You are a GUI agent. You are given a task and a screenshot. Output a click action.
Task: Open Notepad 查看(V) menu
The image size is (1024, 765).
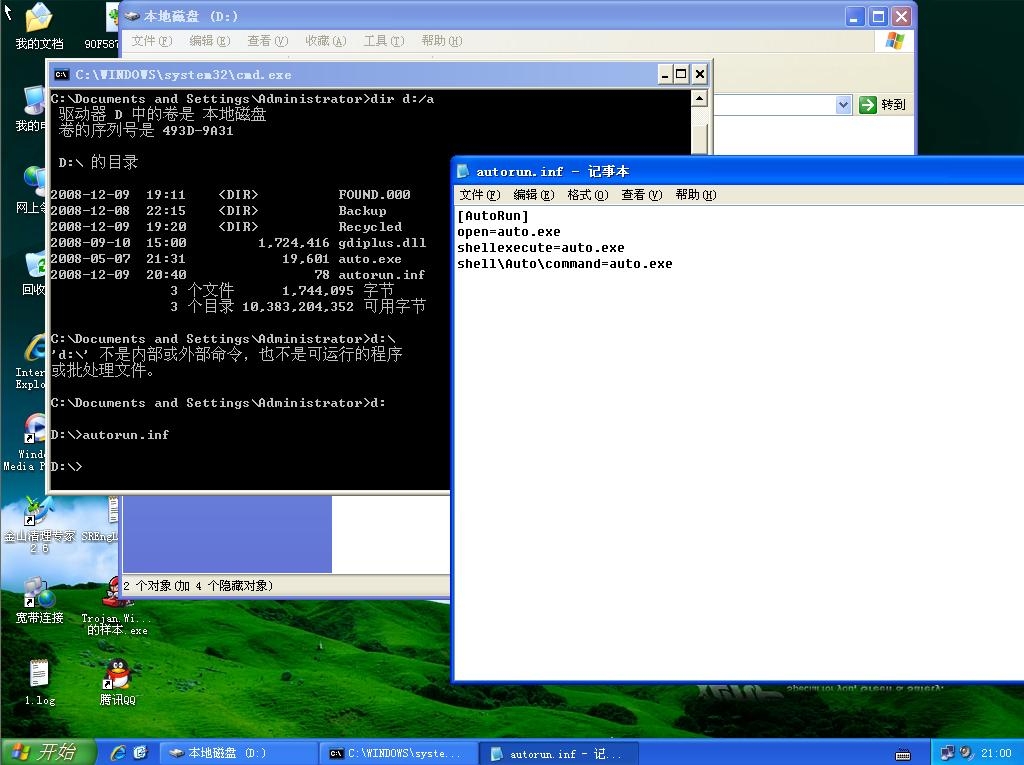click(x=641, y=195)
